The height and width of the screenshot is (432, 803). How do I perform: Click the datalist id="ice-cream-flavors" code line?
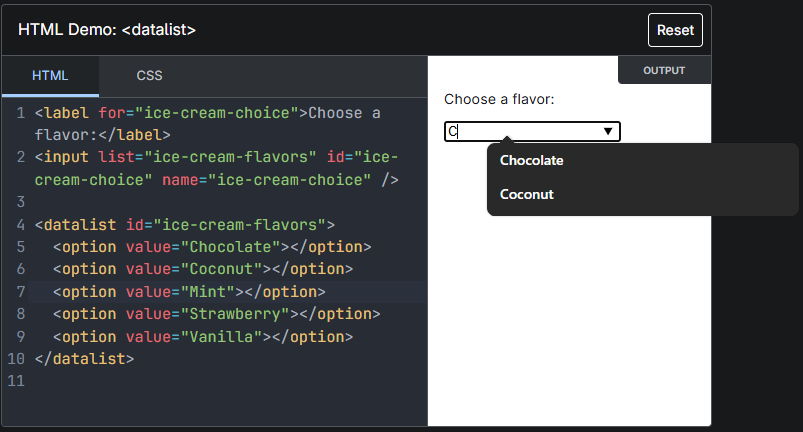click(x=184, y=225)
